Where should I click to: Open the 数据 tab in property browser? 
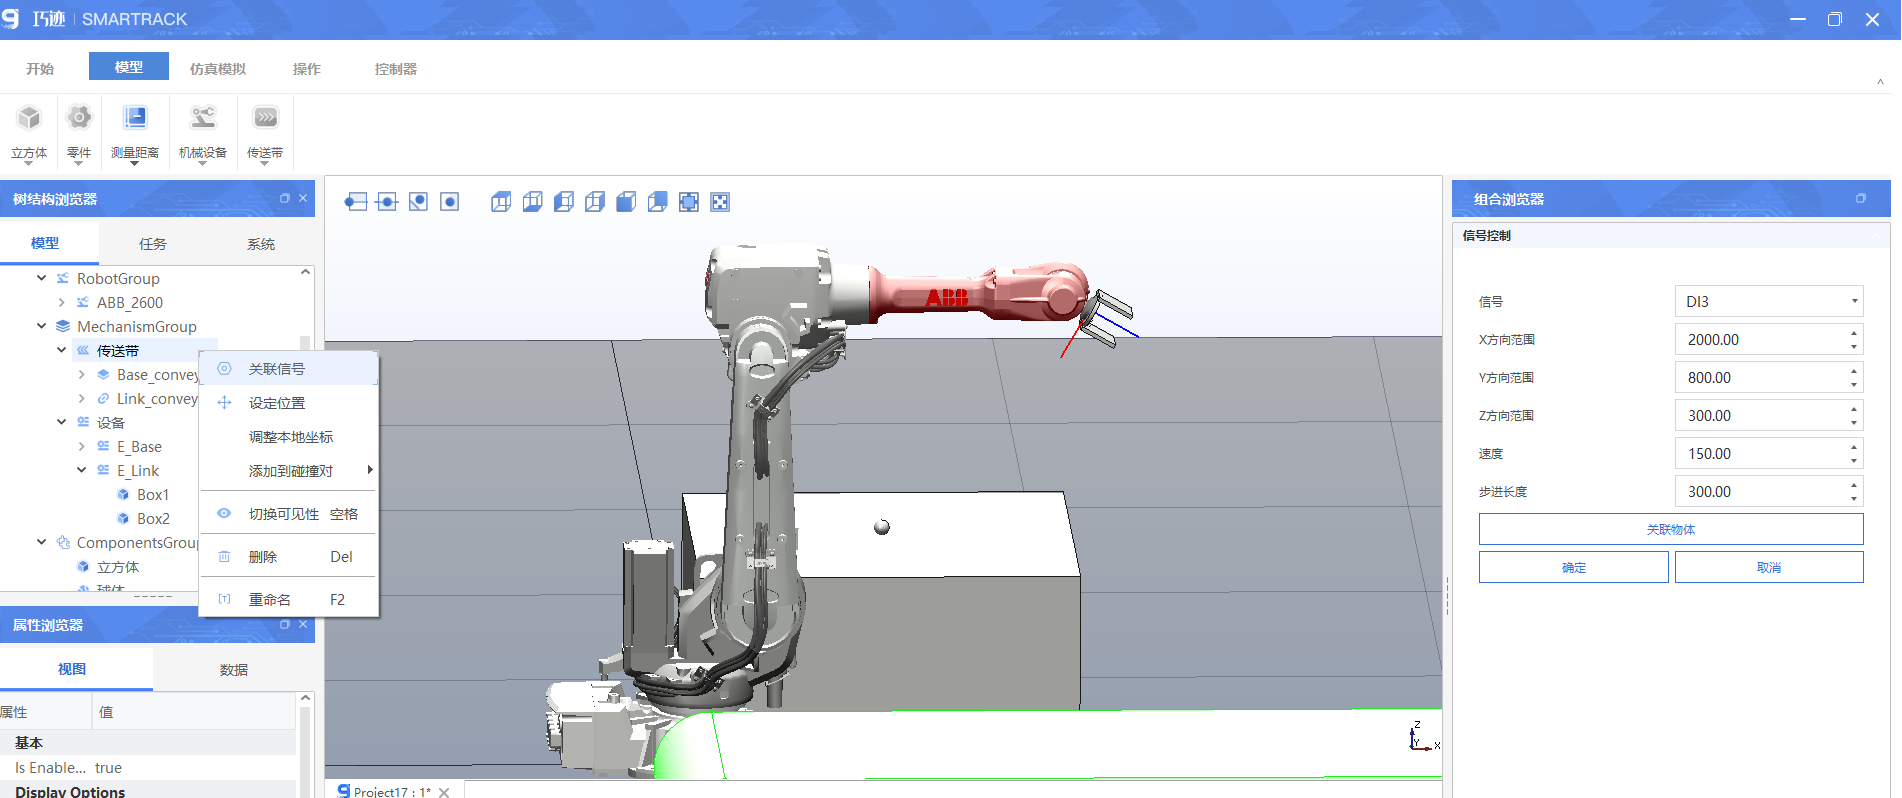tap(234, 669)
